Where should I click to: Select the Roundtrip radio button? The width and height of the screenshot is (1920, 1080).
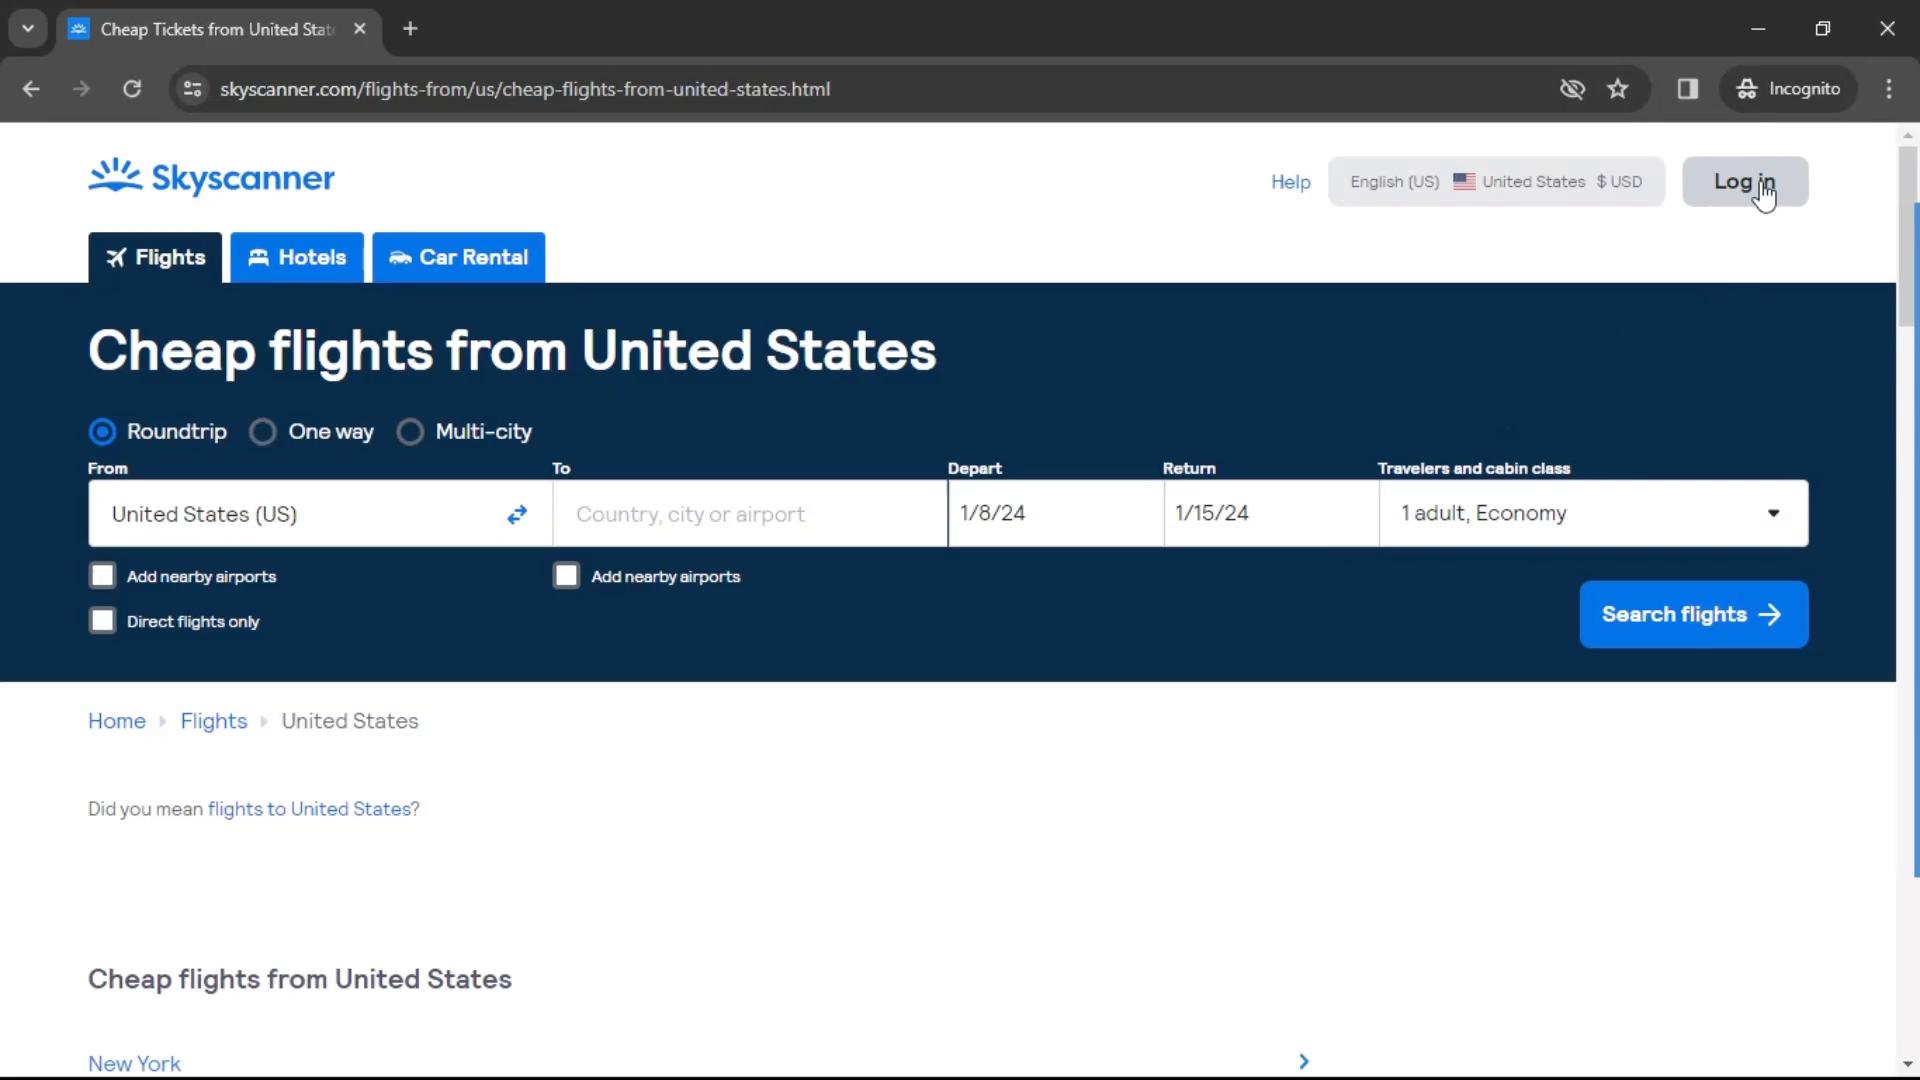pos(103,431)
